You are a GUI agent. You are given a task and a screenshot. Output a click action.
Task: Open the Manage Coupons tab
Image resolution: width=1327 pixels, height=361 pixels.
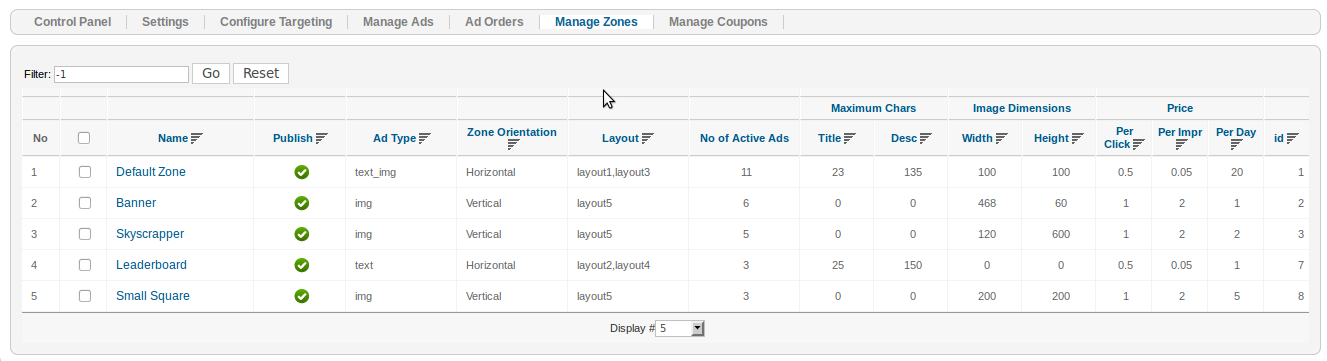click(x=718, y=21)
